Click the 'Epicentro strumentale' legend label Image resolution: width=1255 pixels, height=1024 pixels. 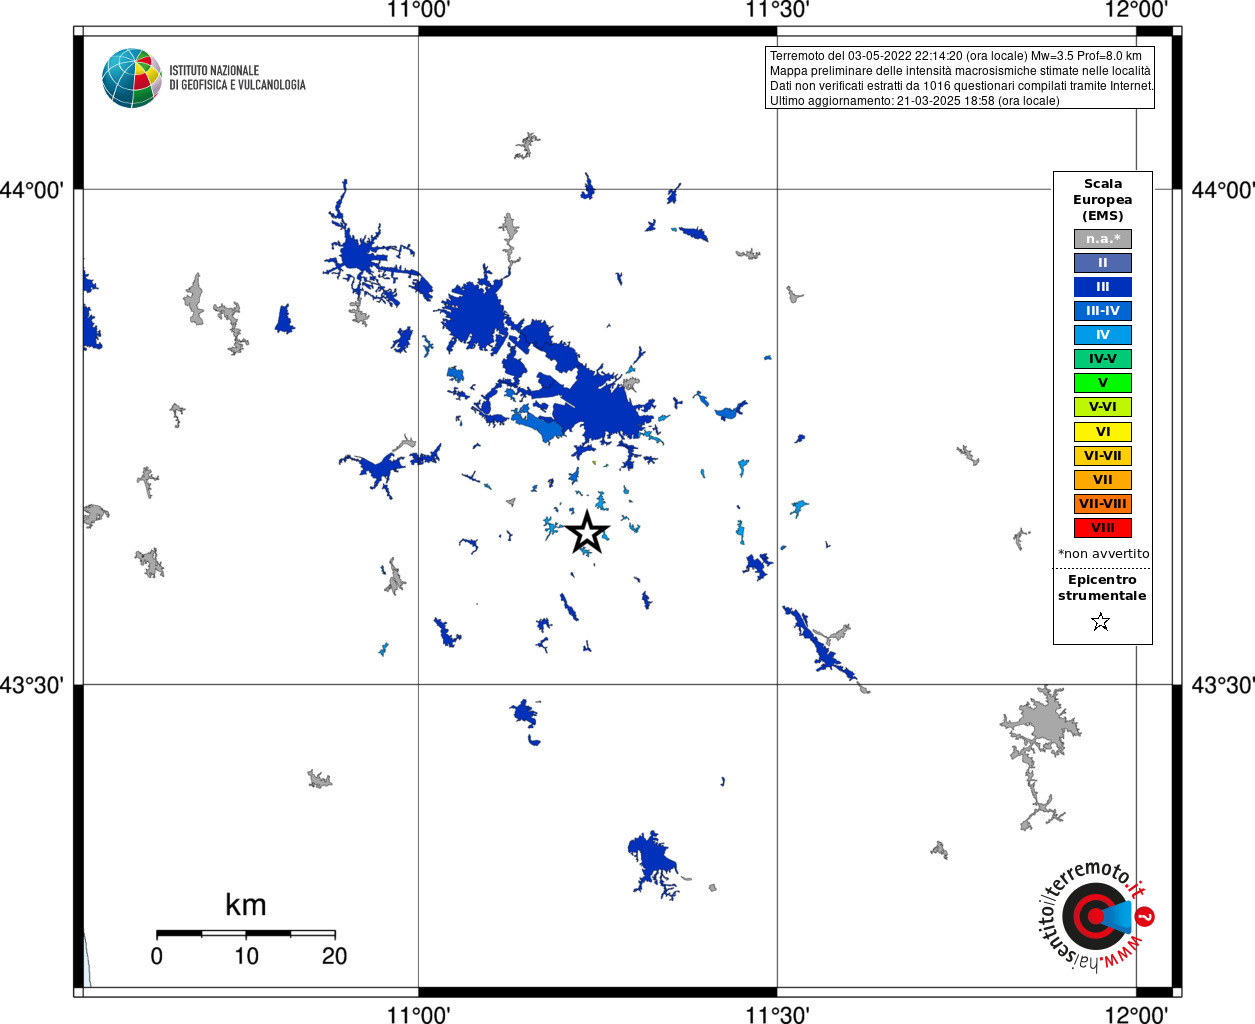(1102, 588)
